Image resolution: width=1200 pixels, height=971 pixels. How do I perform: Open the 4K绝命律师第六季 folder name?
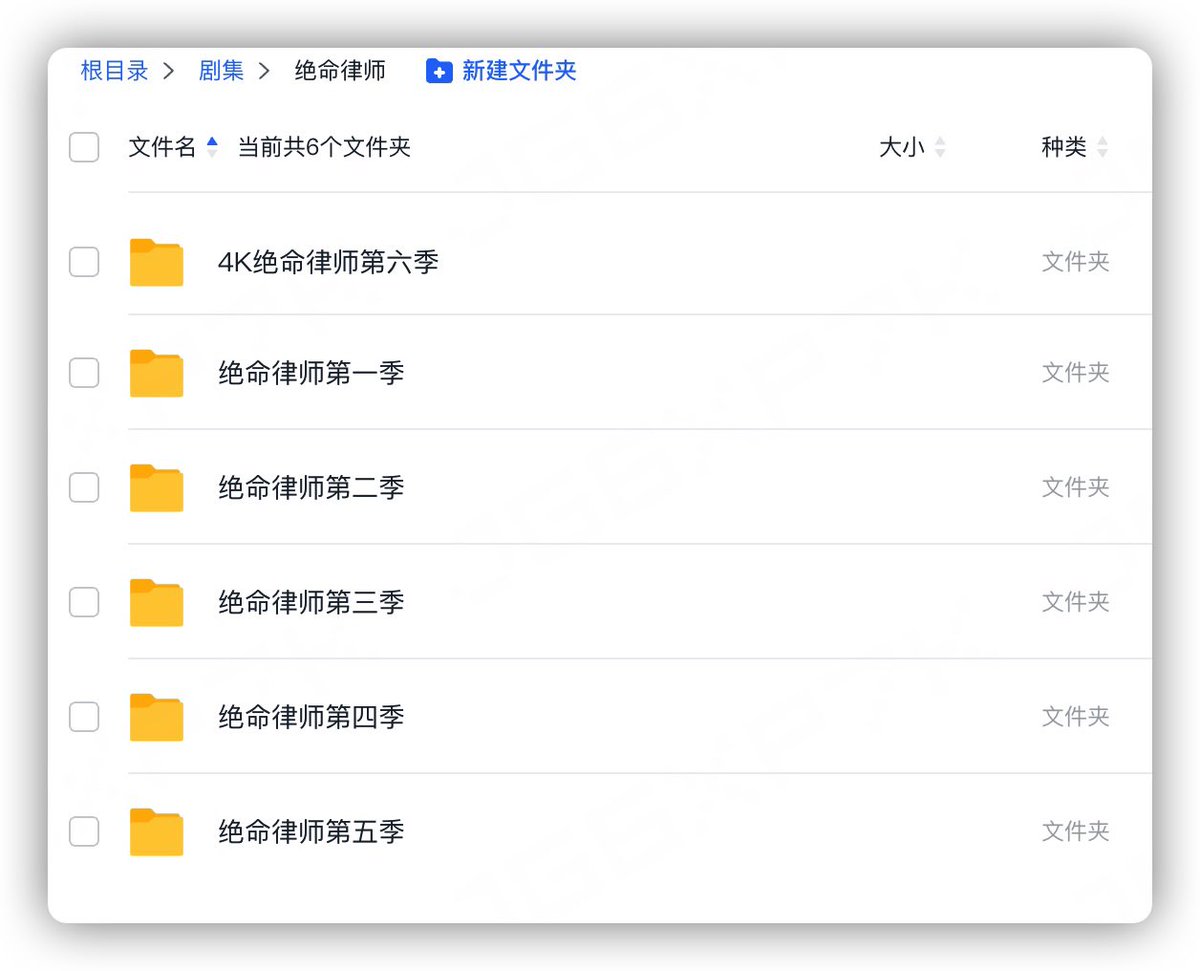tap(328, 262)
